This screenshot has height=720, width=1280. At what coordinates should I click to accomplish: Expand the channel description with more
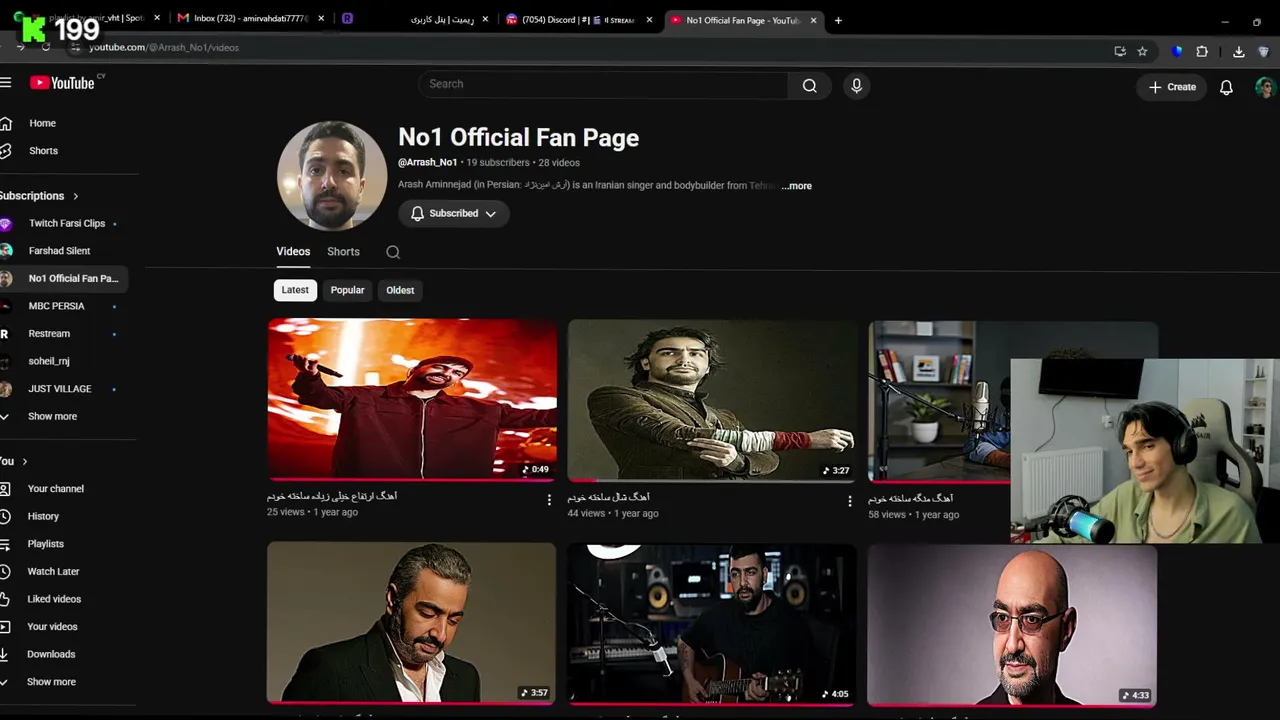[797, 186]
